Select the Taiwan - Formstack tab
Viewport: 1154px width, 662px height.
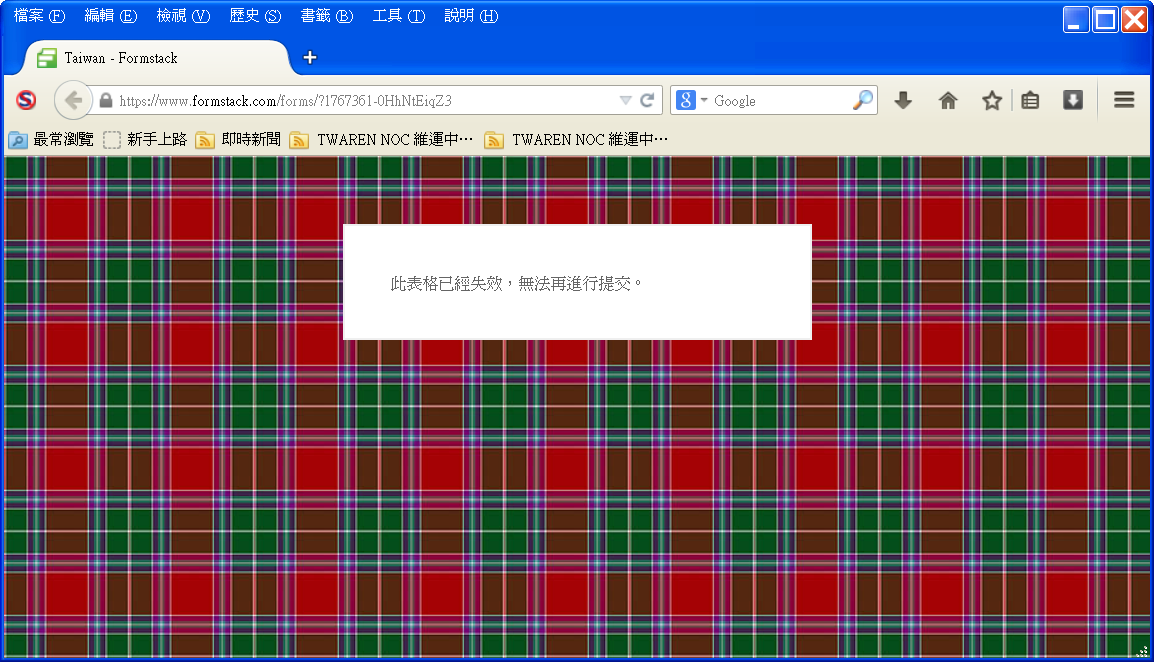tap(150, 58)
